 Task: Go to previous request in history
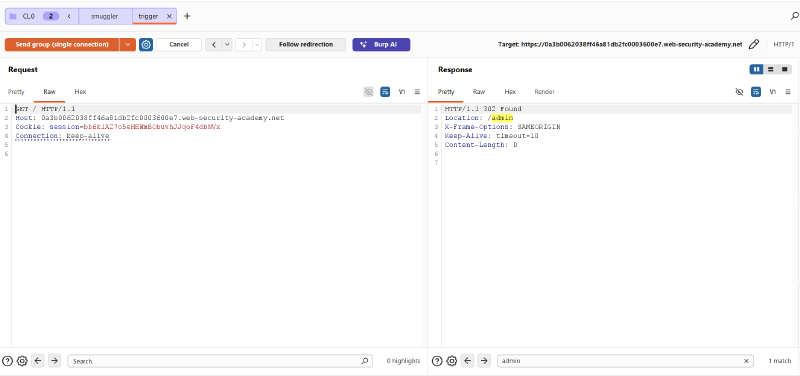click(214, 45)
